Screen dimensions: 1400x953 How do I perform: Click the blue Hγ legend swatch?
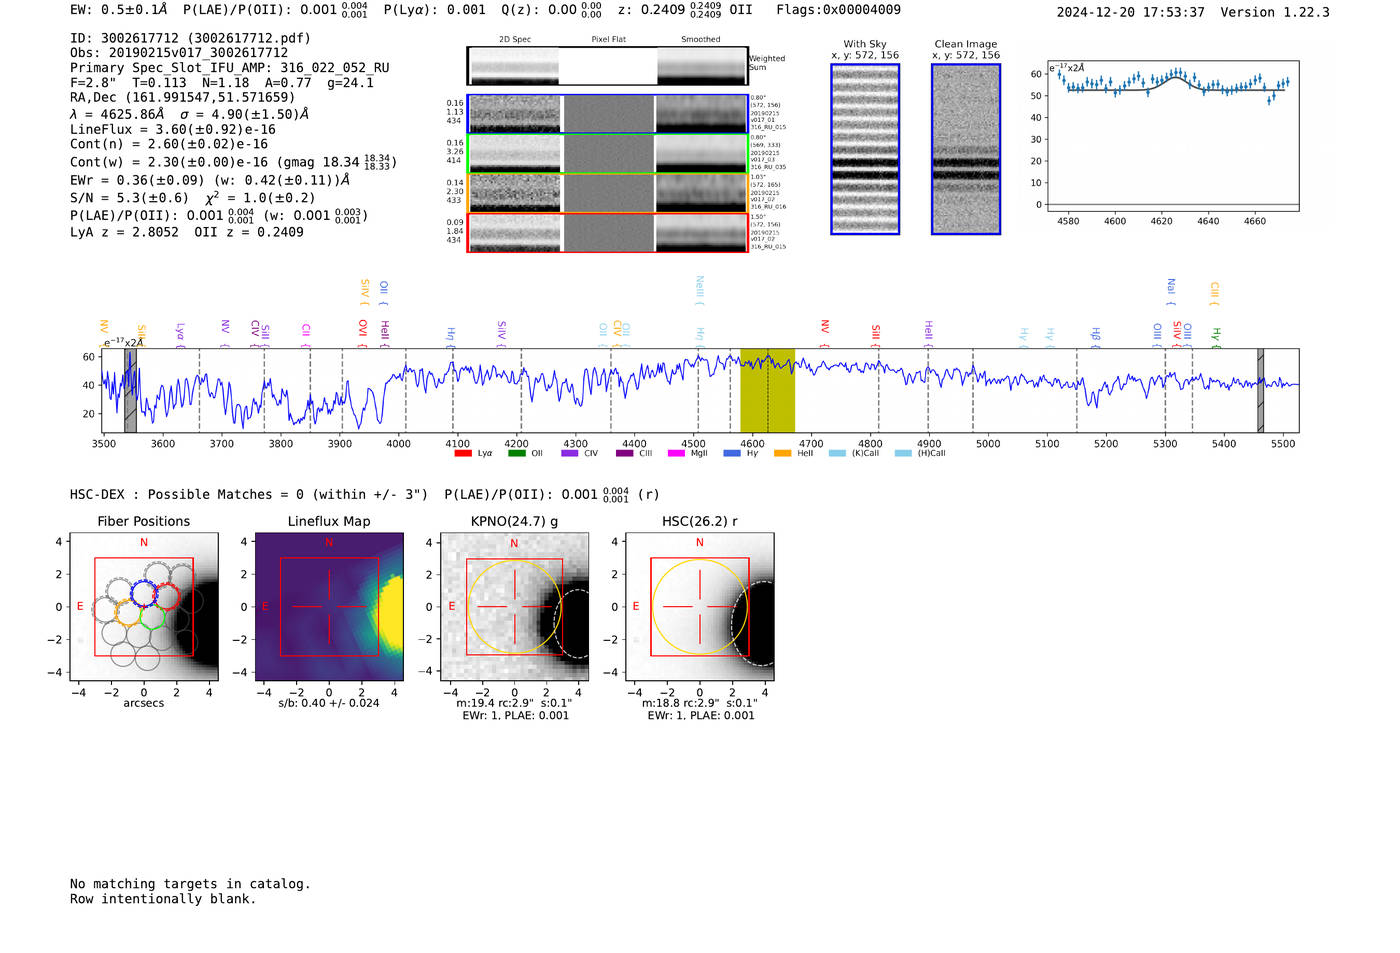[x=732, y=453]
